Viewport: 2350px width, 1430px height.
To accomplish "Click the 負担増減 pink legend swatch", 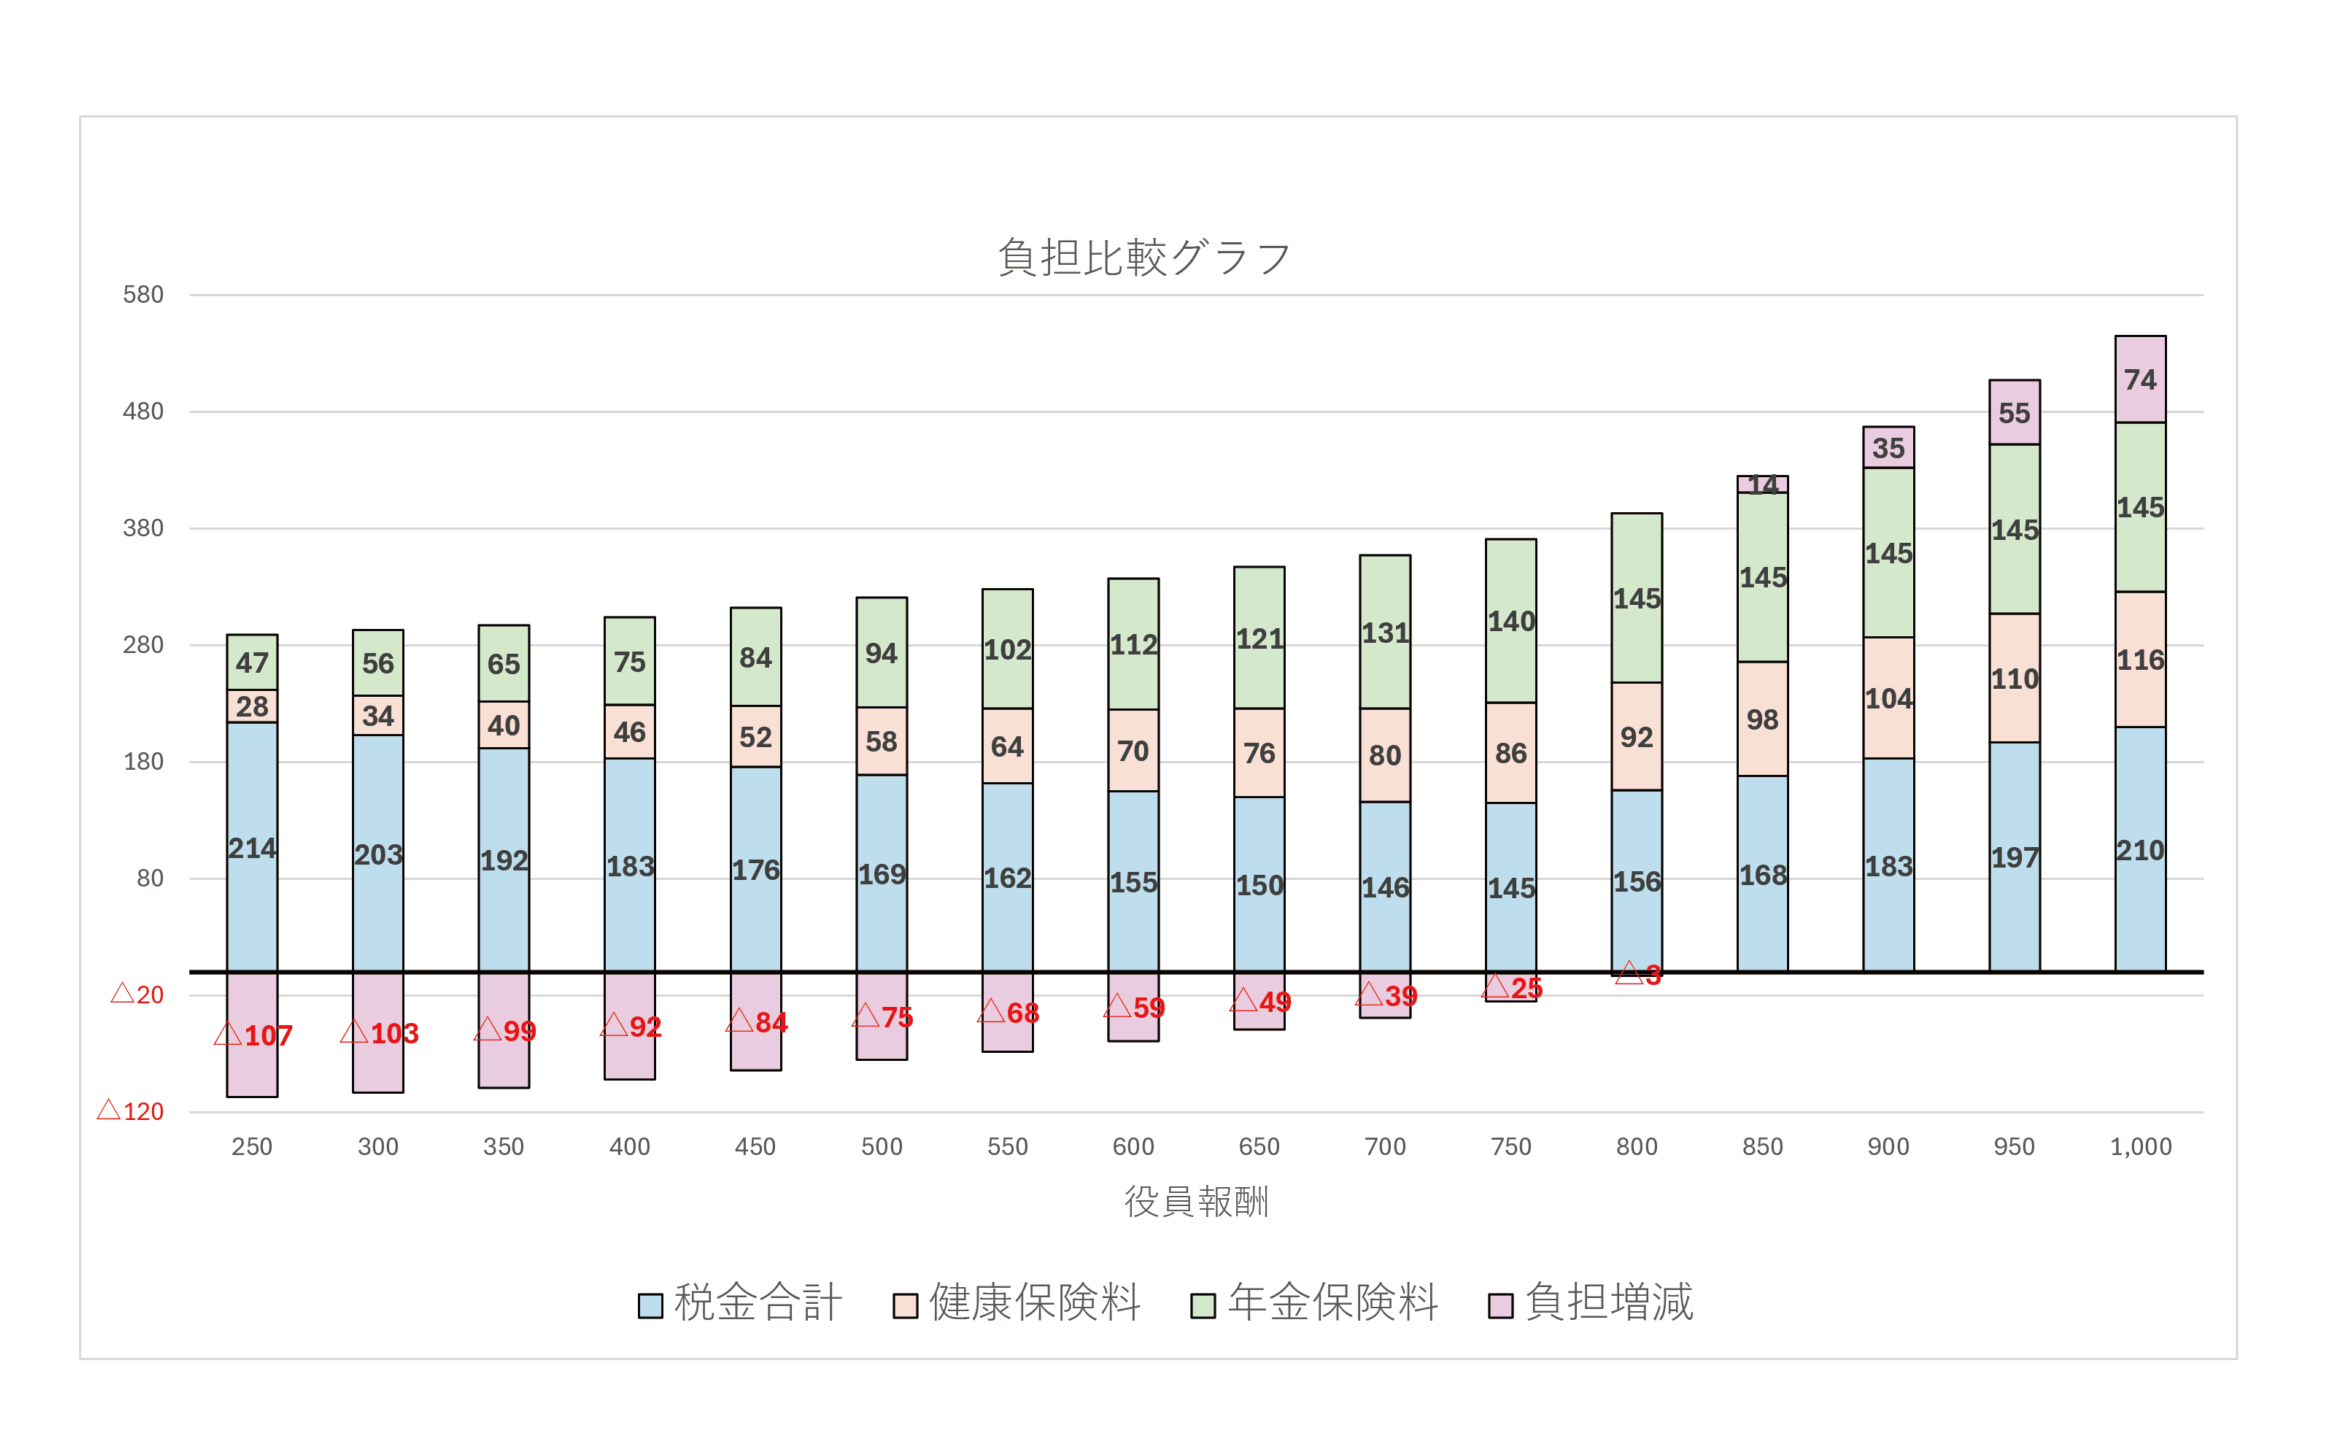I will 1500,1306.
